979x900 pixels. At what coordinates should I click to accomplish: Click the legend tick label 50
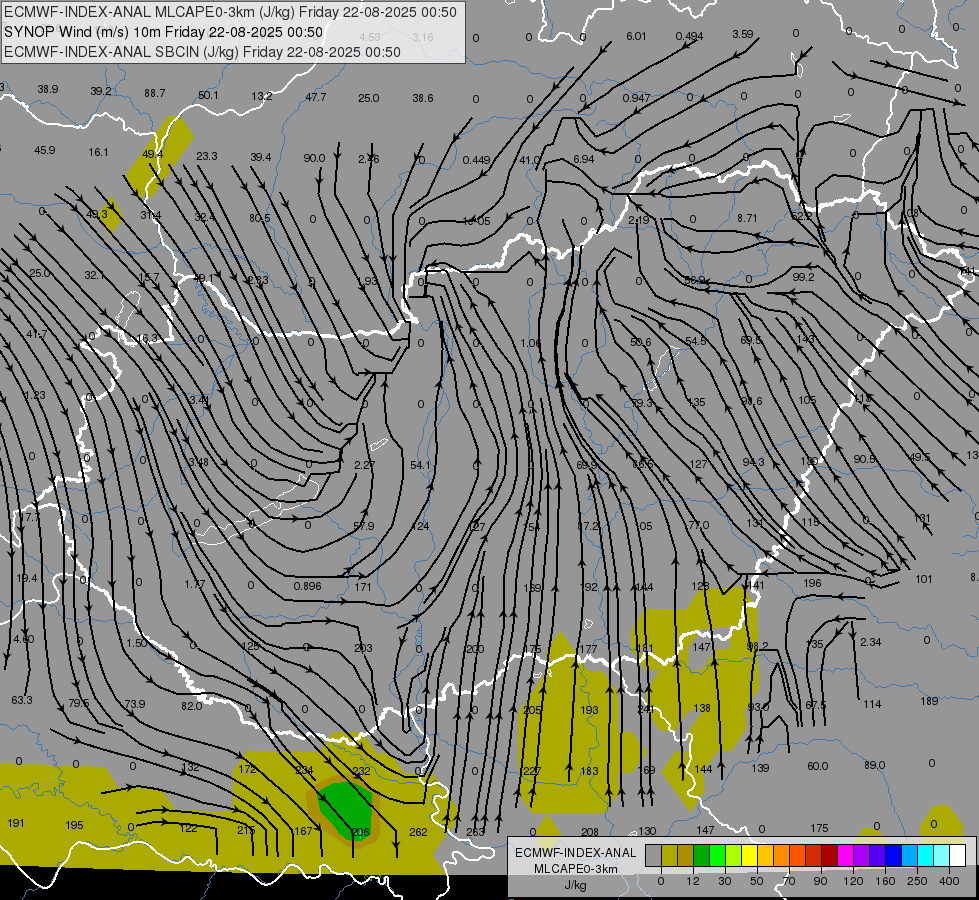(x=757, y=881)
